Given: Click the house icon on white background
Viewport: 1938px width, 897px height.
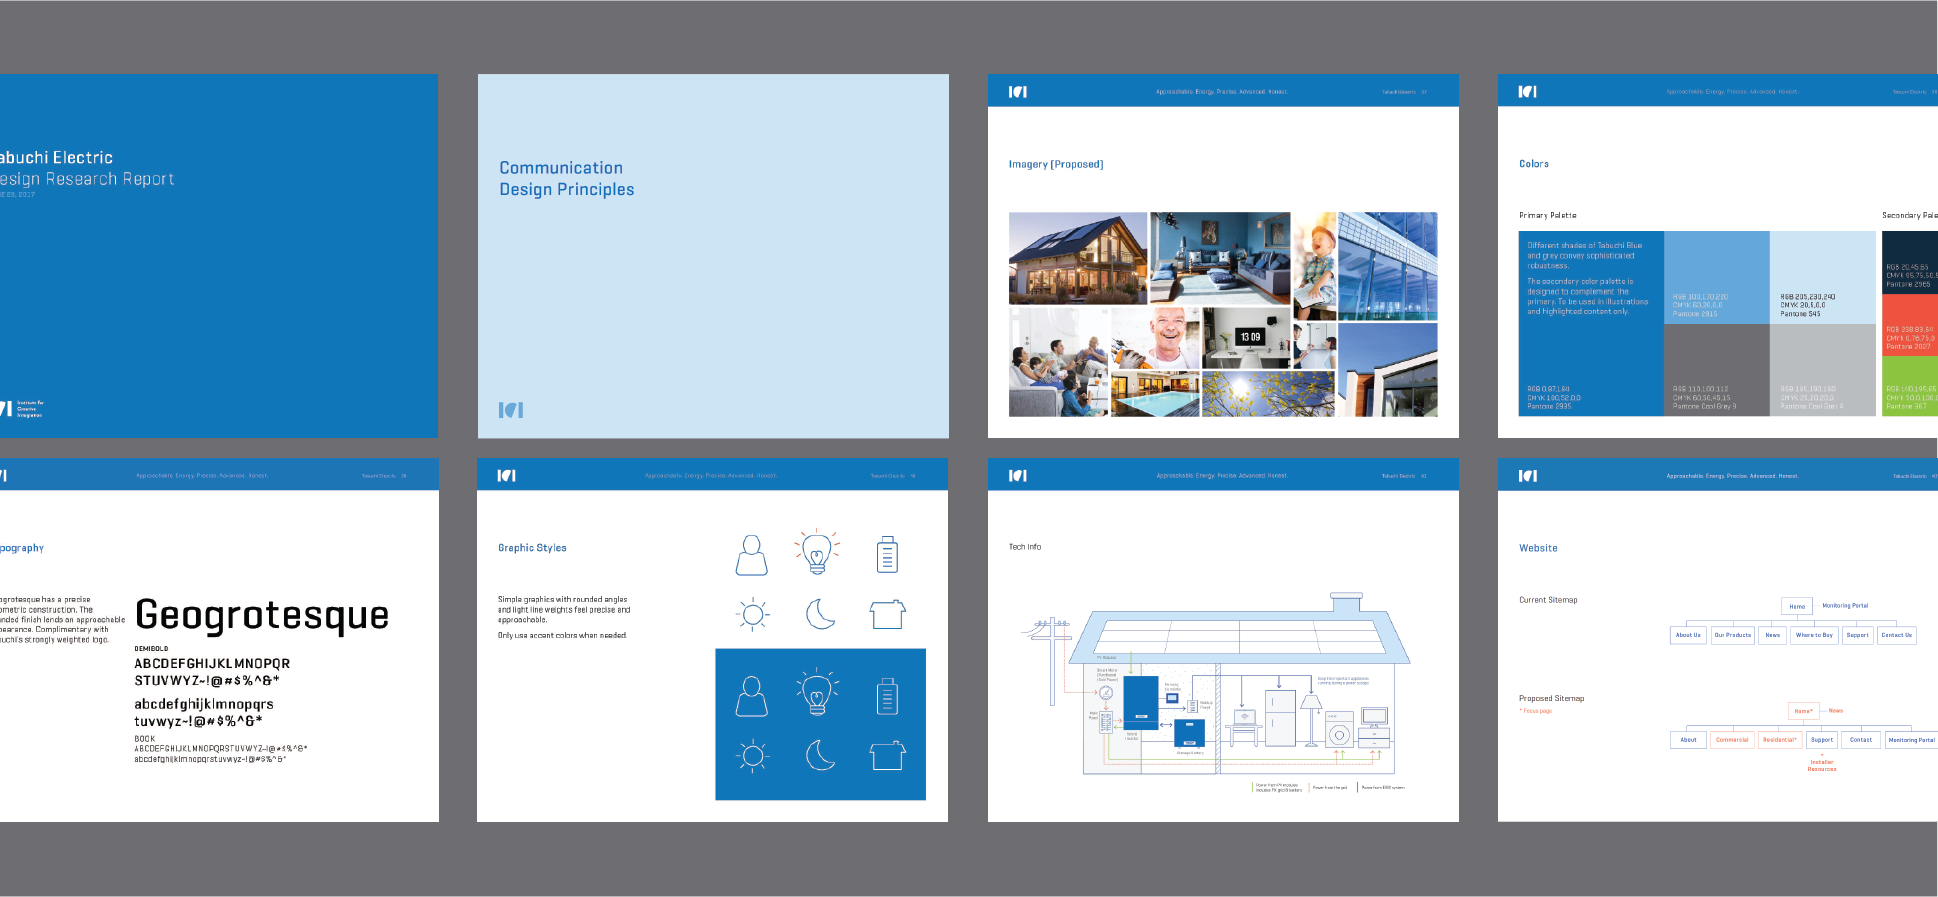Looking at the screenshot, I should [x=887, y=614].
